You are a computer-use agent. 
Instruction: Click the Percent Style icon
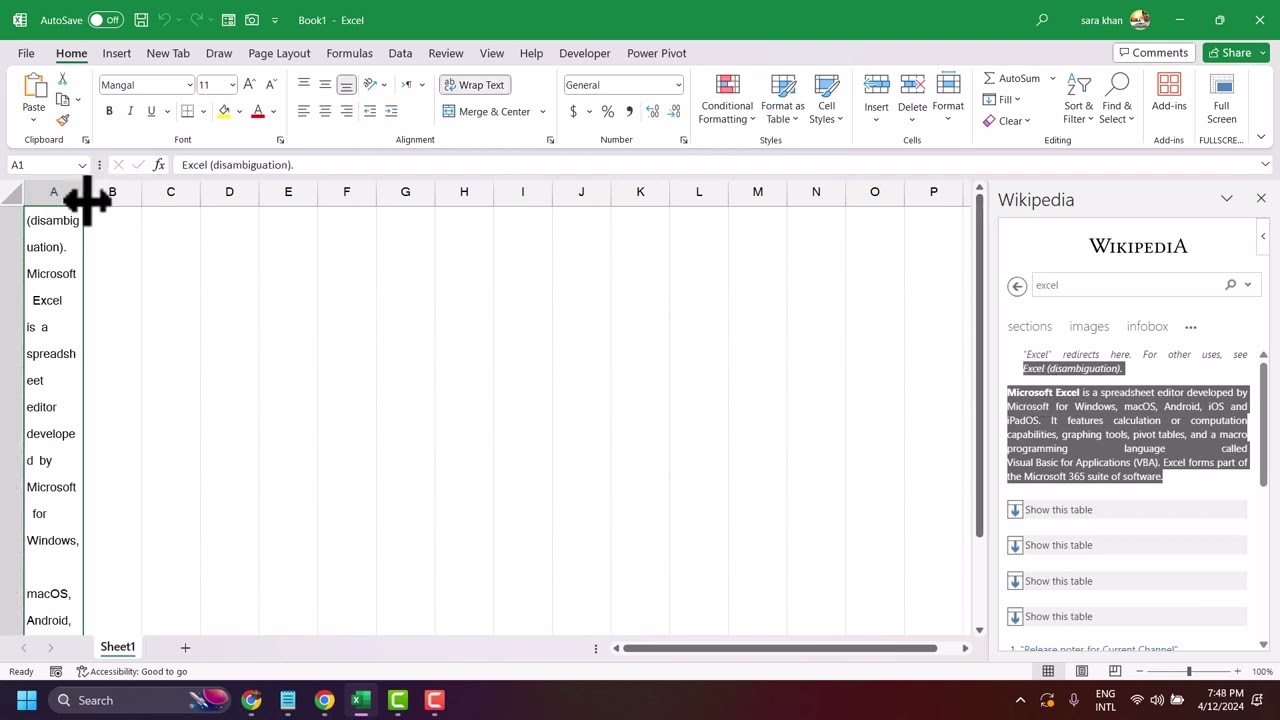click(608, 111)
